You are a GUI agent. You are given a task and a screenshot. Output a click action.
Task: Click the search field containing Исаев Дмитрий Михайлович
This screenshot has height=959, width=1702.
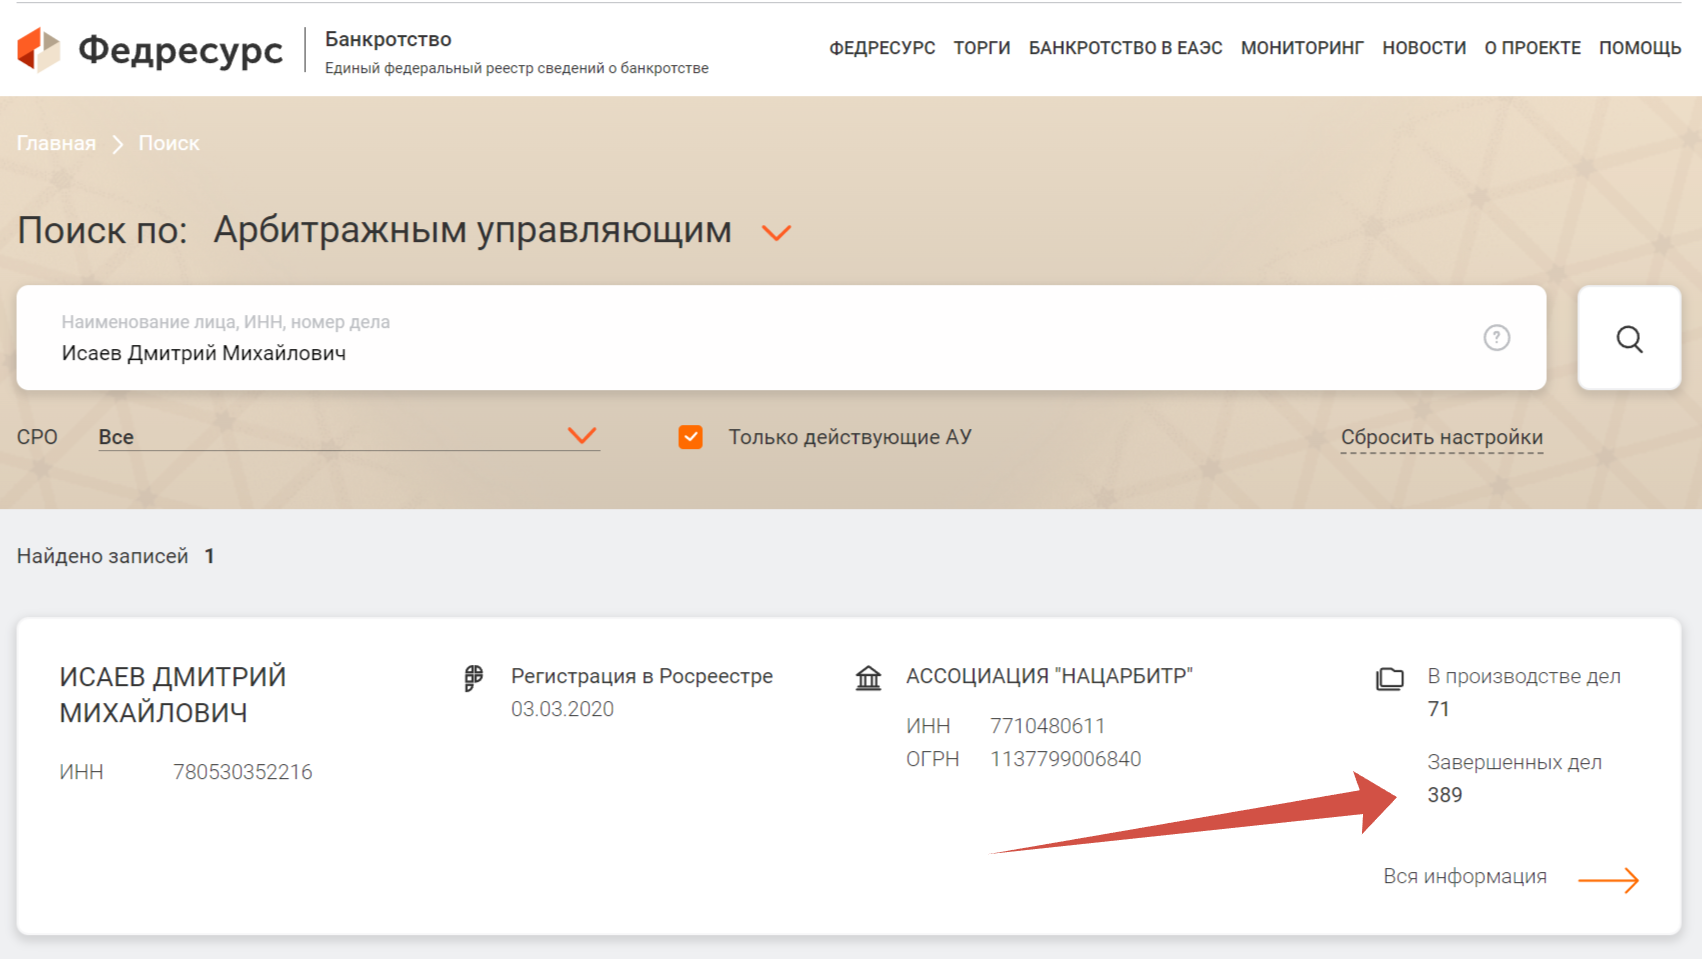pos(781,338)
